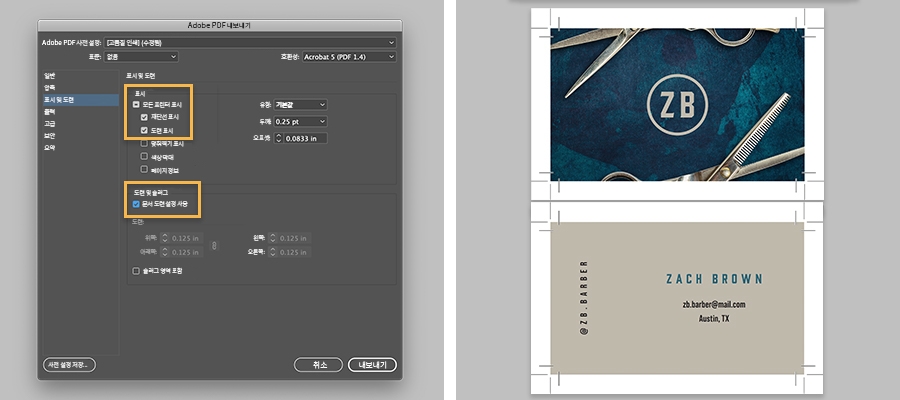The image size is (900, 400).
Task: Enable 맞춰찍기 표시 registration marks checkbox
Action: [145, 143]
